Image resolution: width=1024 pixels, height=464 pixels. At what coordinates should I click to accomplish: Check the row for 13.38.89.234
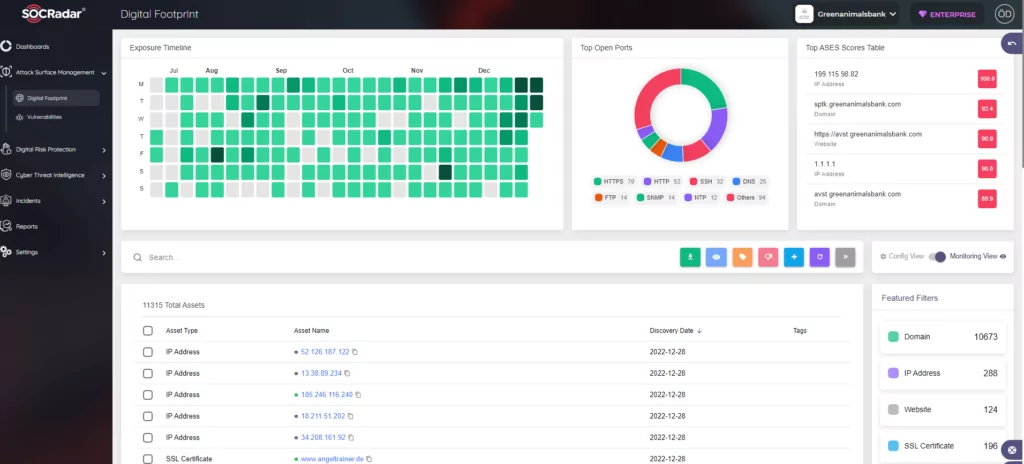pos(148,373)
